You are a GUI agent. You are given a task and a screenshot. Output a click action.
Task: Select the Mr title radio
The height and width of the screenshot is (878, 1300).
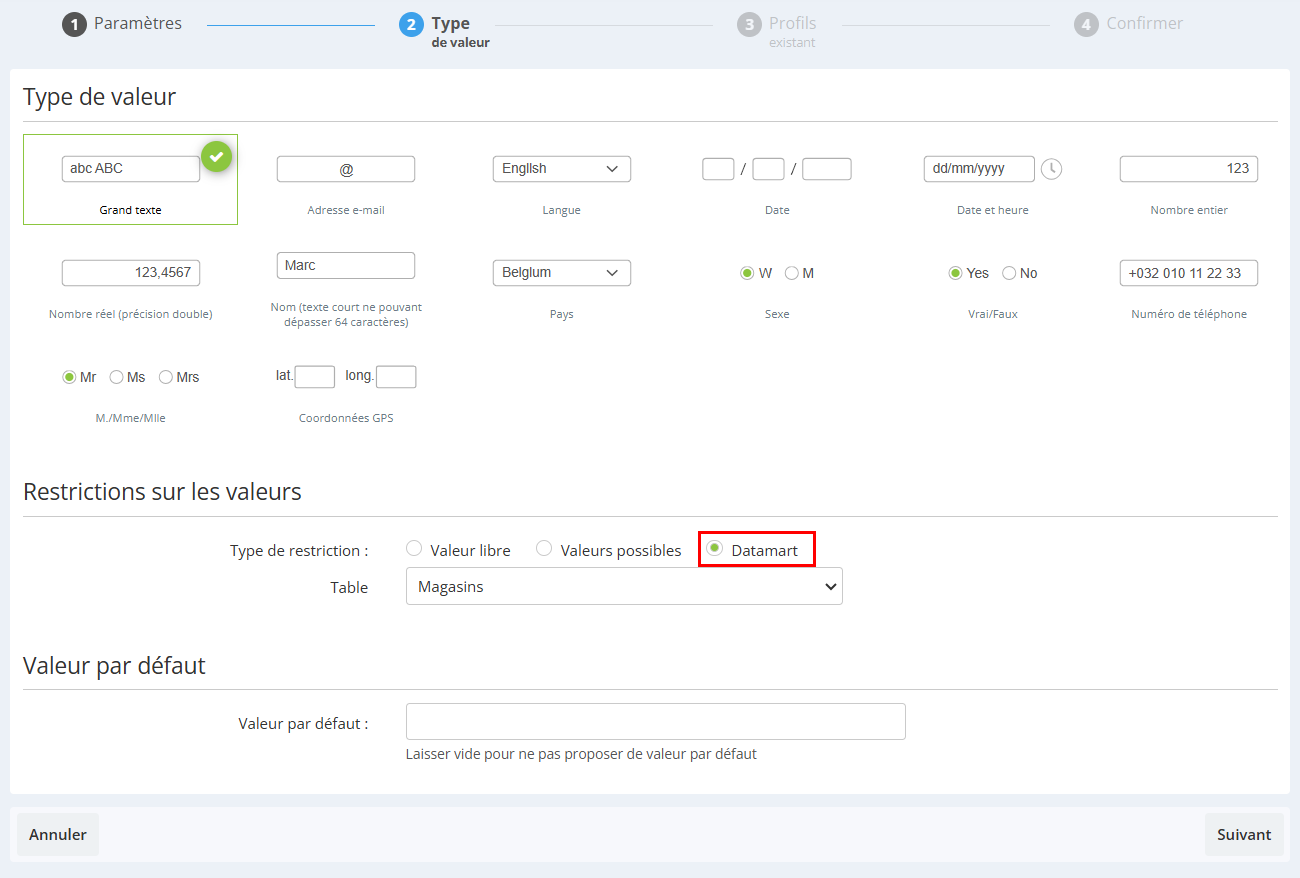(69, 377)
